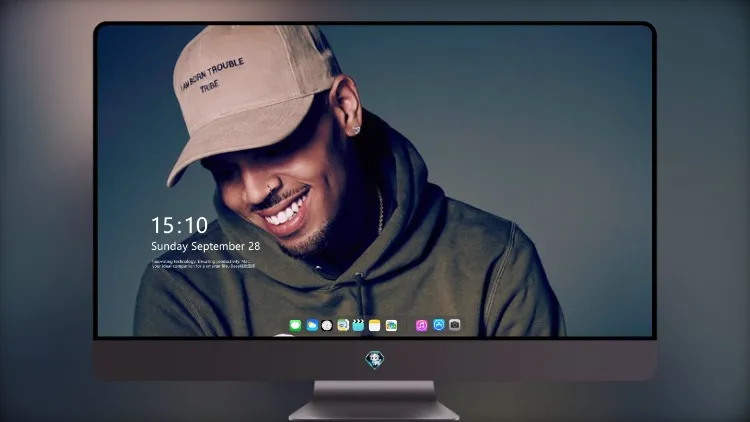Click the logo badge on monitor chin

click(x=375, y=359)
